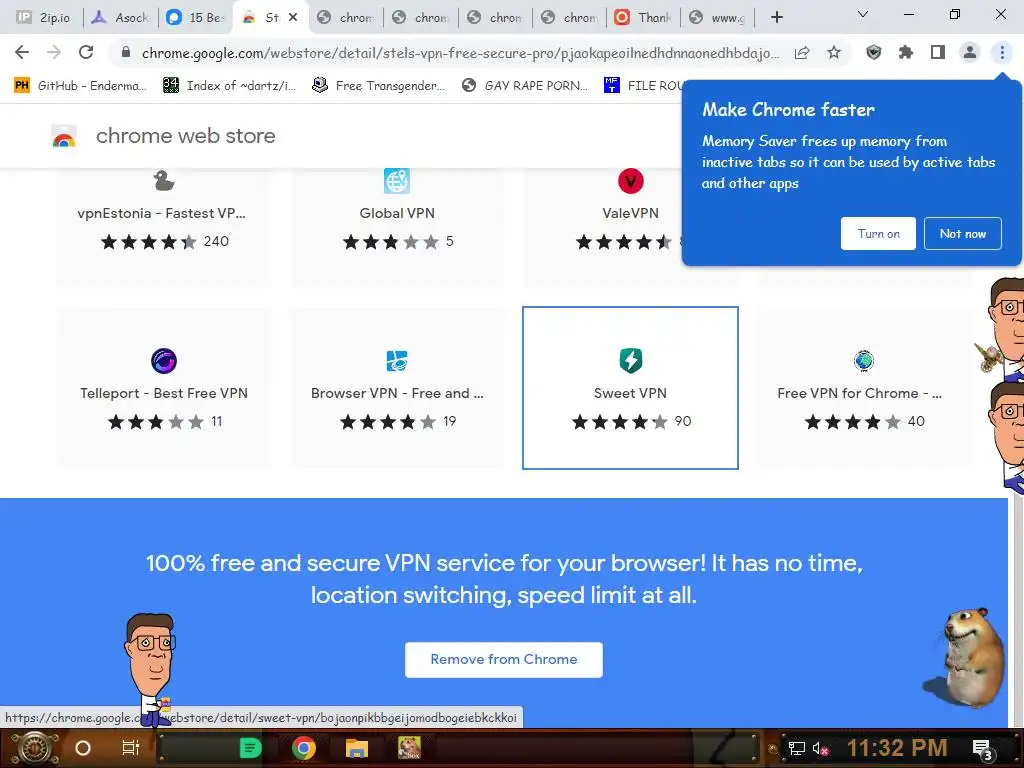The image size is (1024, 768).
Task: Switch to the 15 Be tab
Action: click(195, 18)
